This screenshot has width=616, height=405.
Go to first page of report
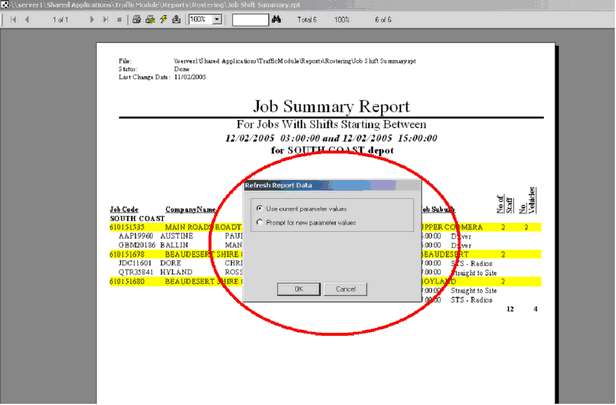(13, 19)
